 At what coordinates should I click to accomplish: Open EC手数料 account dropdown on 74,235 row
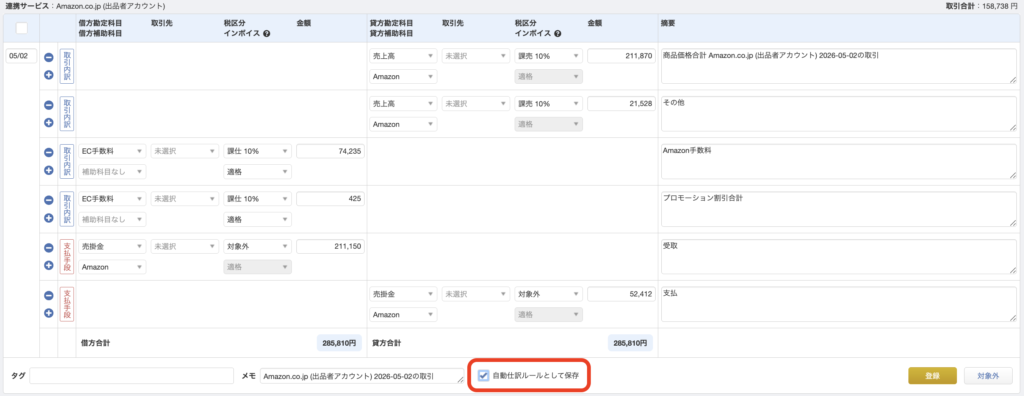click(x=112, y=152)
